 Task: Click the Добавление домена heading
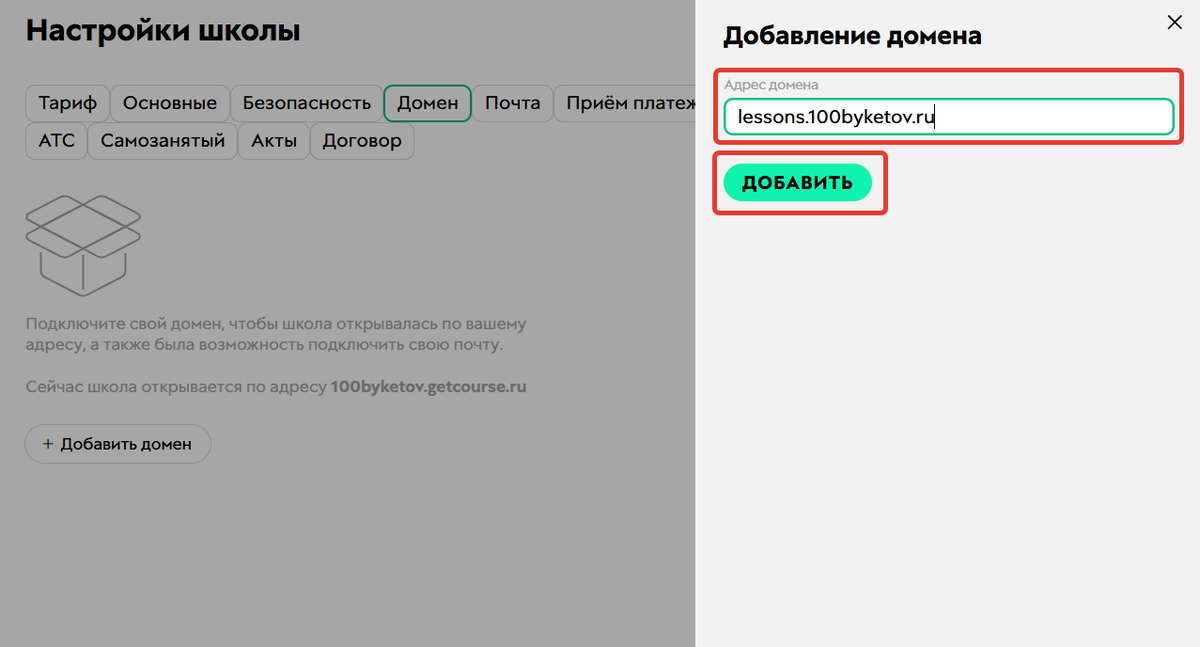[852, 36]
